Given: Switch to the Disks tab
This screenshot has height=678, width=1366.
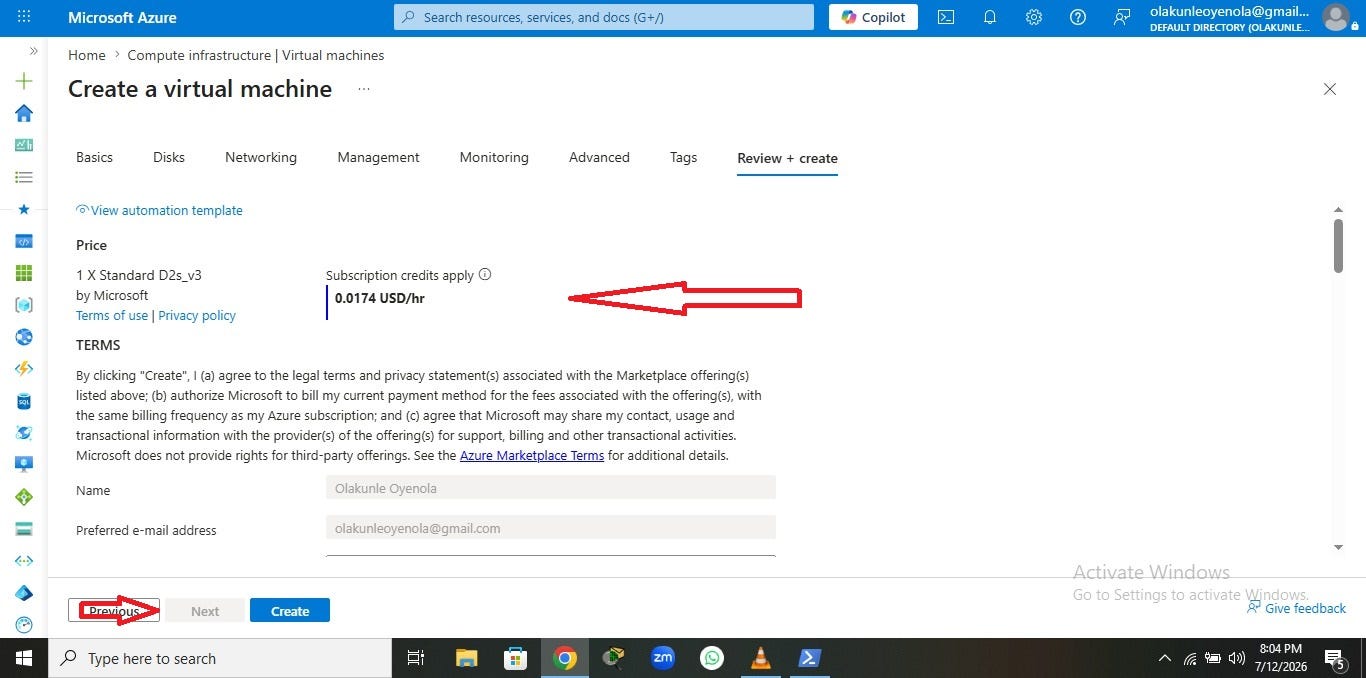Looking at the screenshot, I should [x=169, y=157].
